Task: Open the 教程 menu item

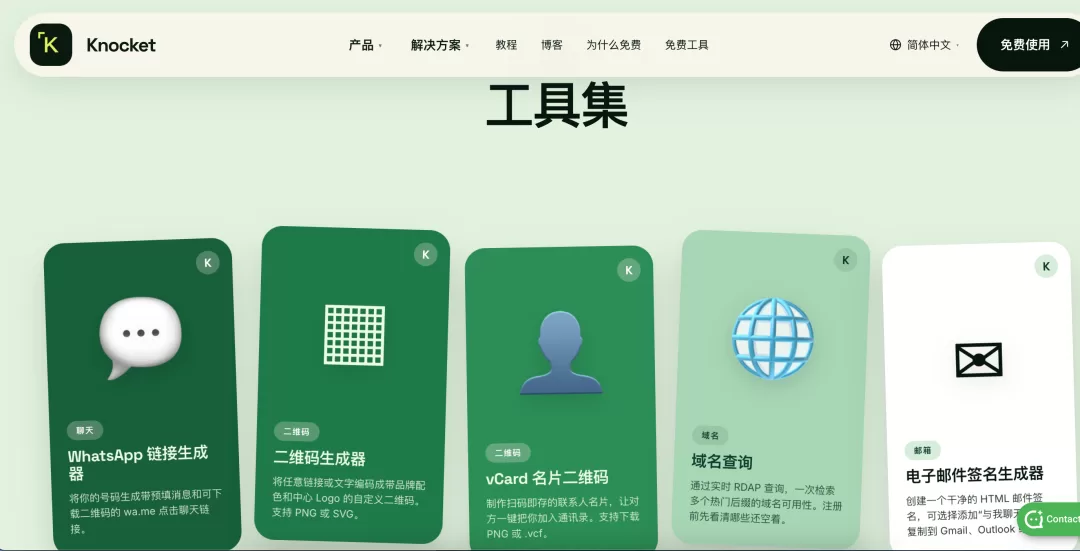Action: tap(506, 45)
